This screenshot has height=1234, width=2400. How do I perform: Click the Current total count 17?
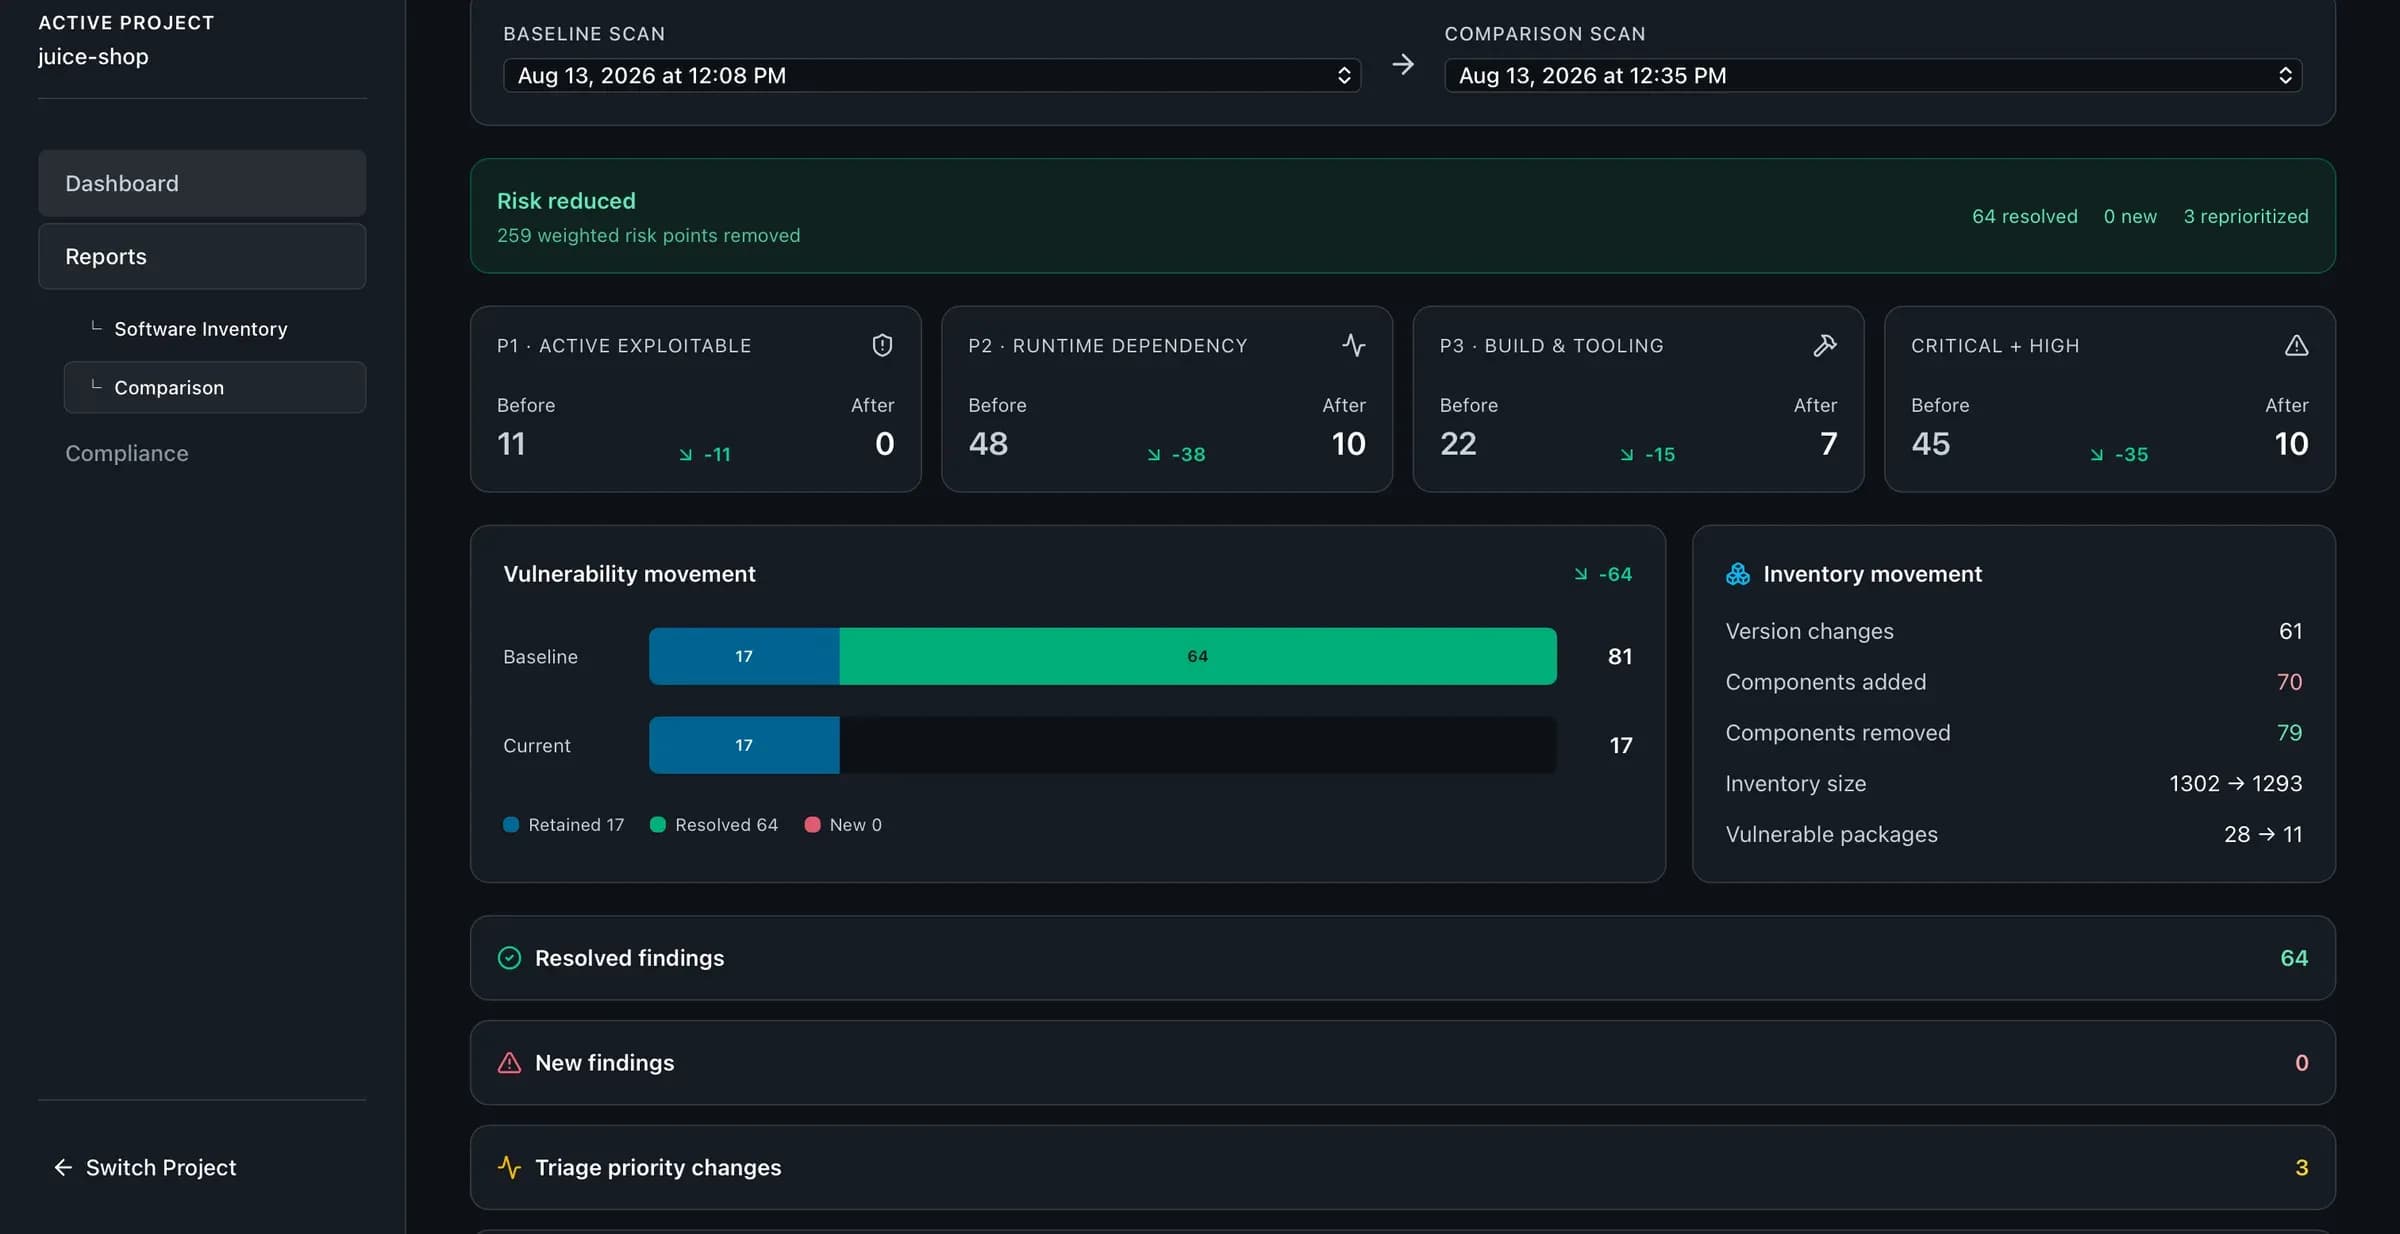coord(1621,745)
